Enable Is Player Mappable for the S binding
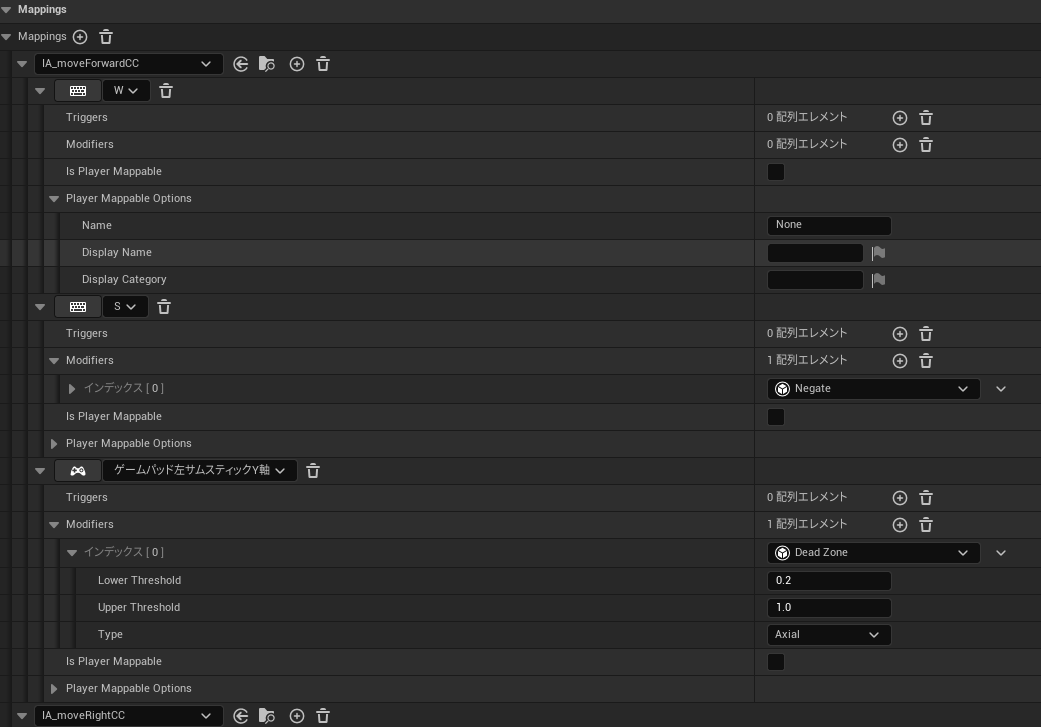1041x727 pixels. click(776, 416)
